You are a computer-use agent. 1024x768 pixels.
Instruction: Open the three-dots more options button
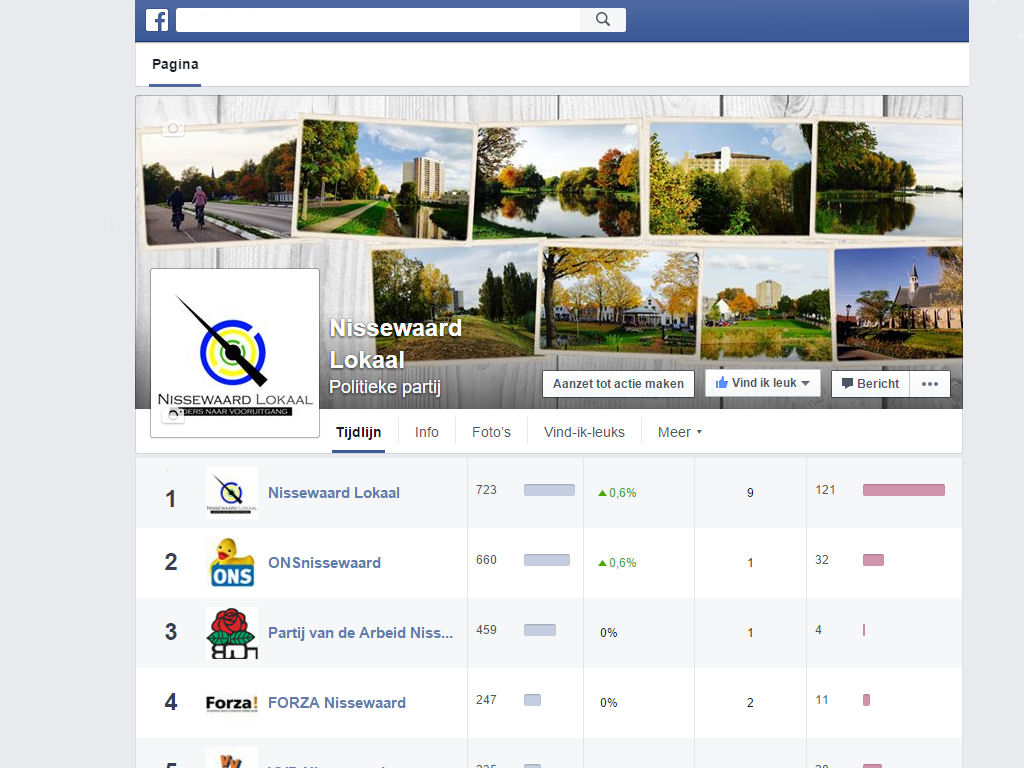pos(930,384)
